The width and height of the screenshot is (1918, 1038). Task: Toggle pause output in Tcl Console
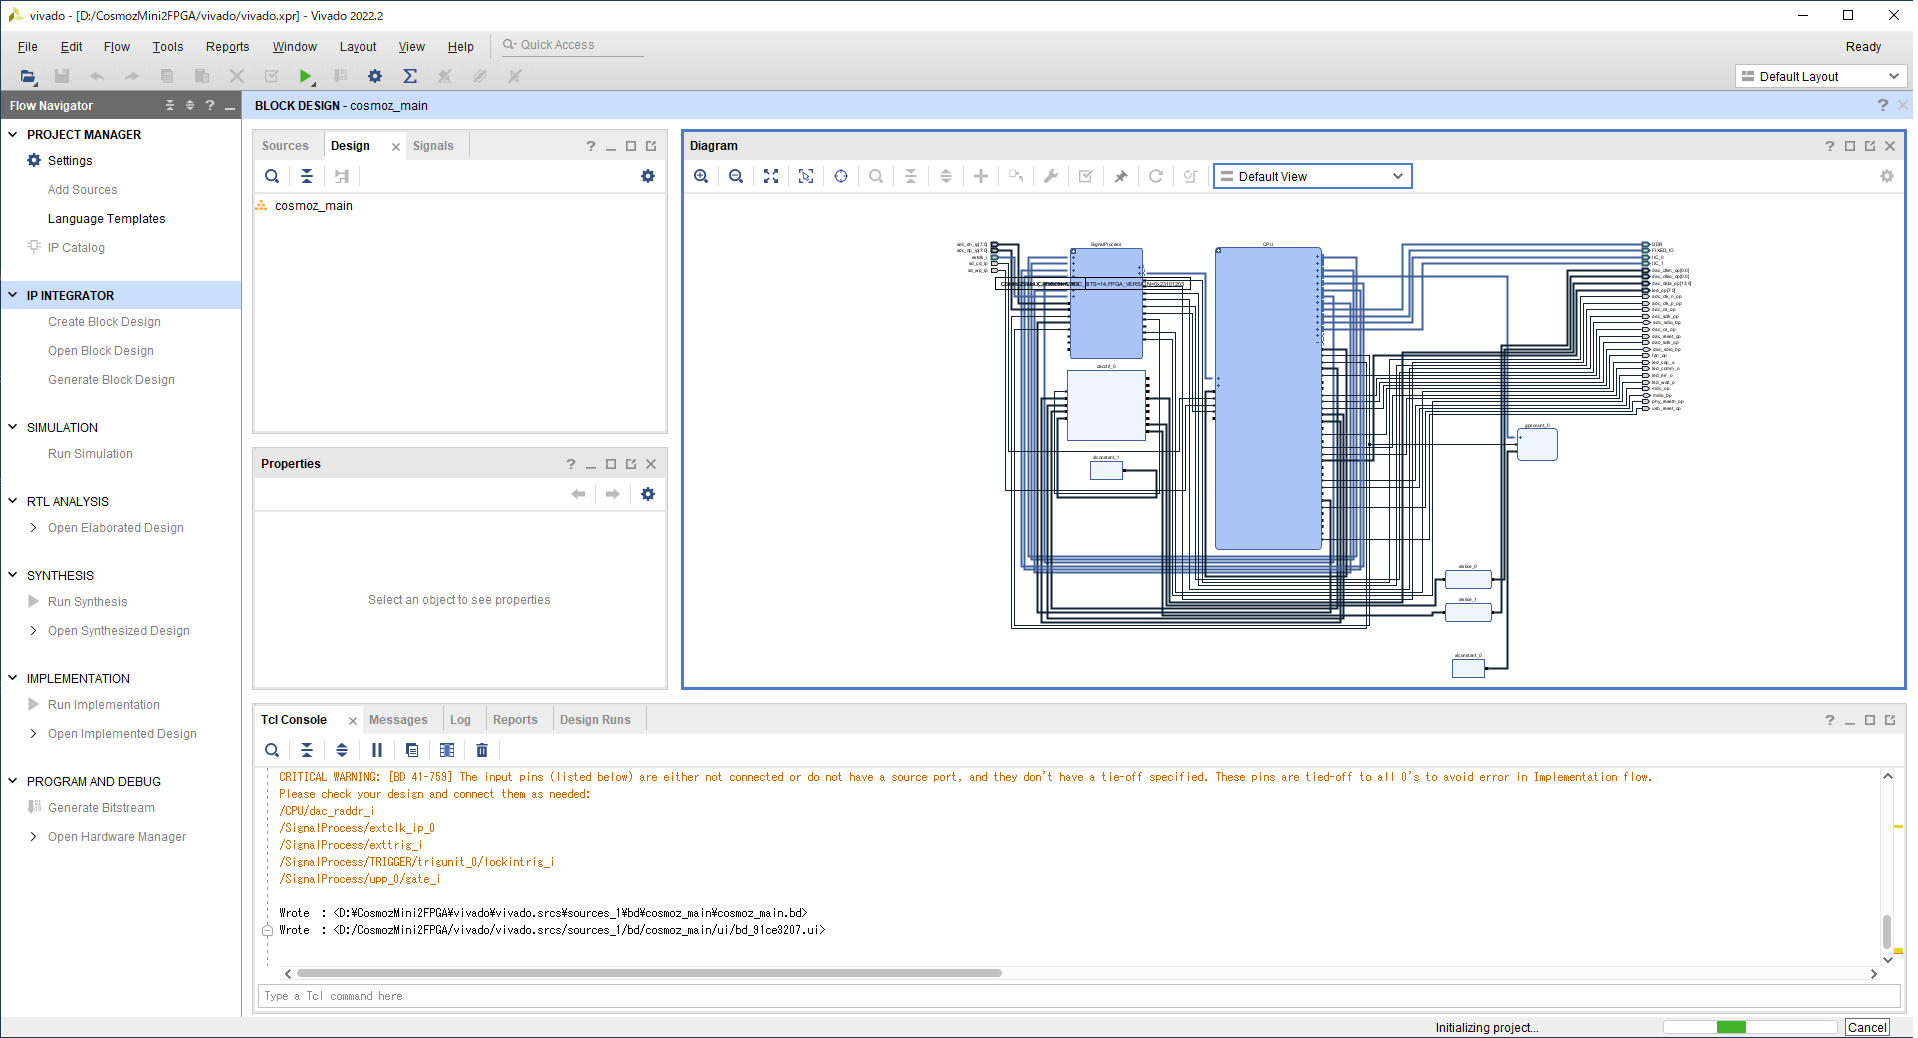click(x=377, y=750)
